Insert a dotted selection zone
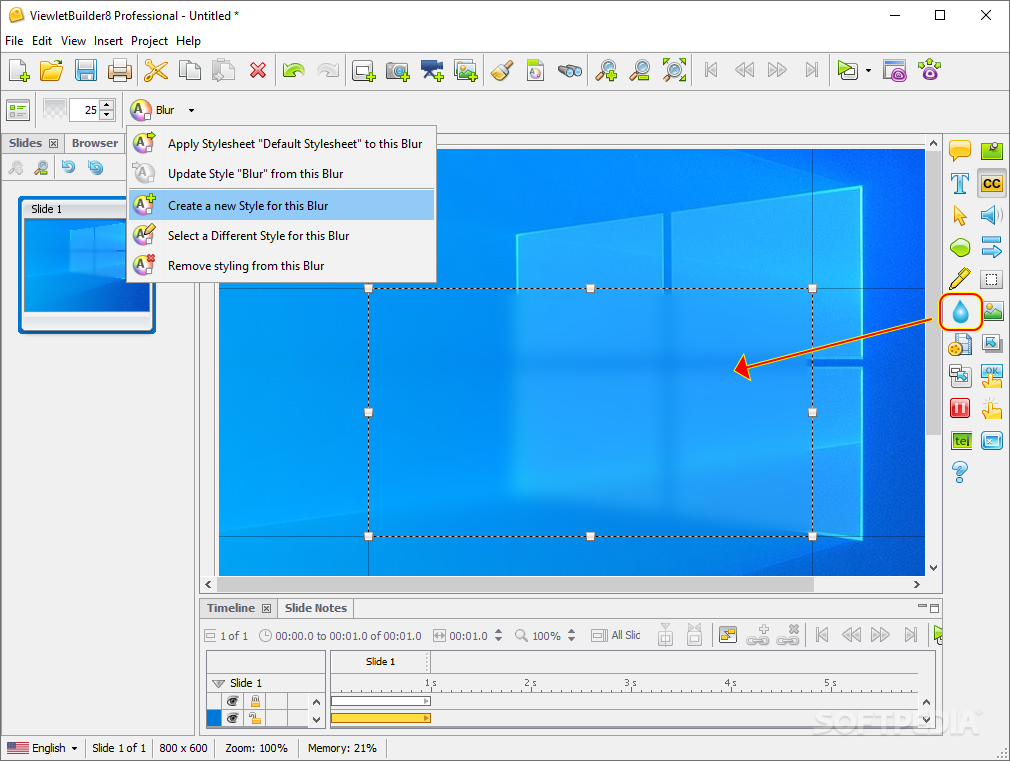The width and height of the screenshot is (1010, 761). 992,279
